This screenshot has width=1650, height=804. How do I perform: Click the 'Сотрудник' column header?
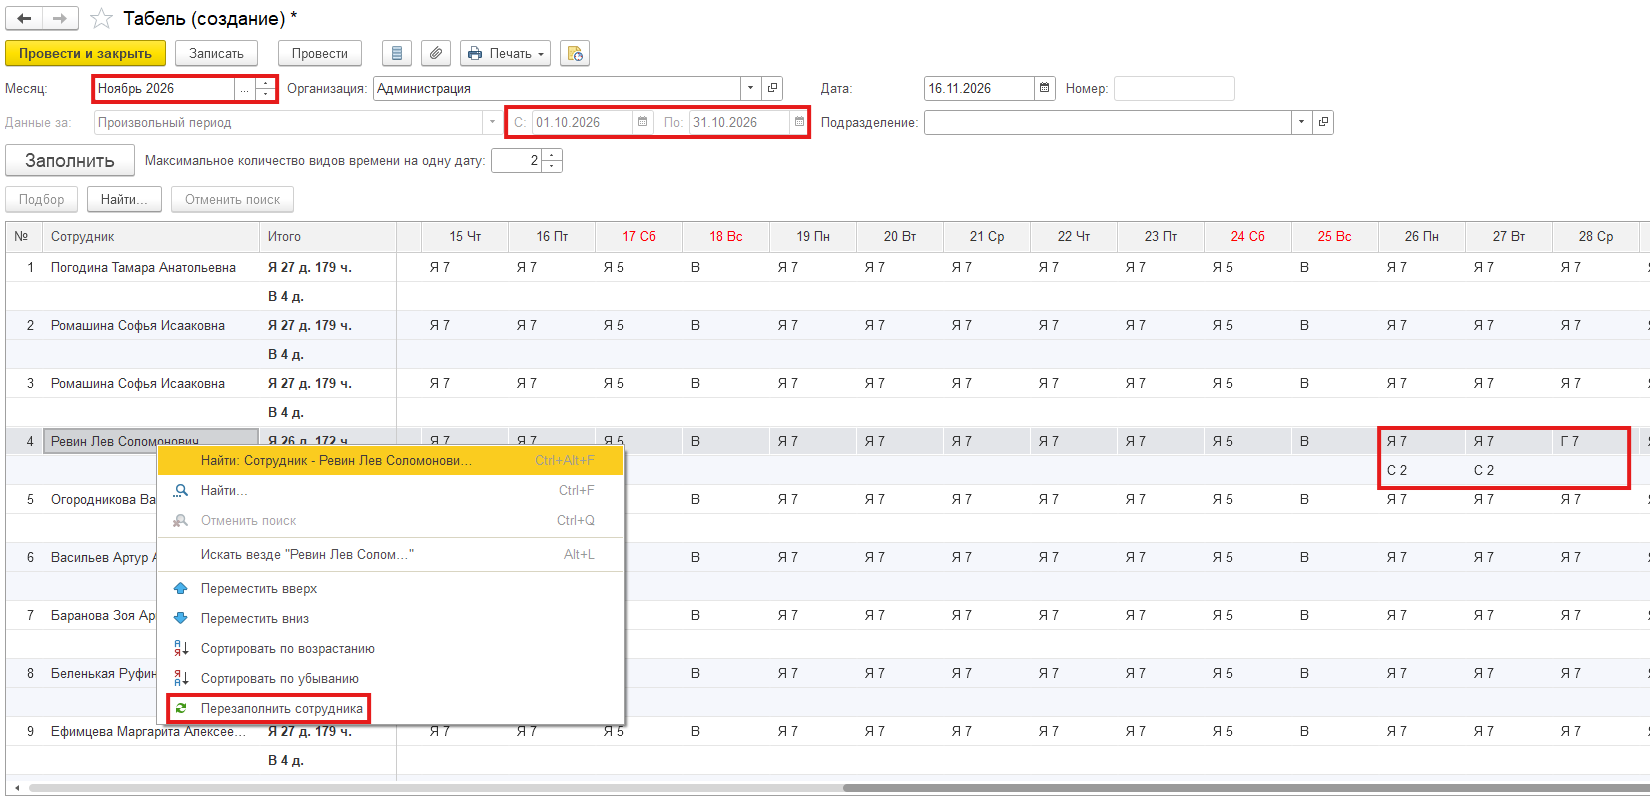pos(151,237)
